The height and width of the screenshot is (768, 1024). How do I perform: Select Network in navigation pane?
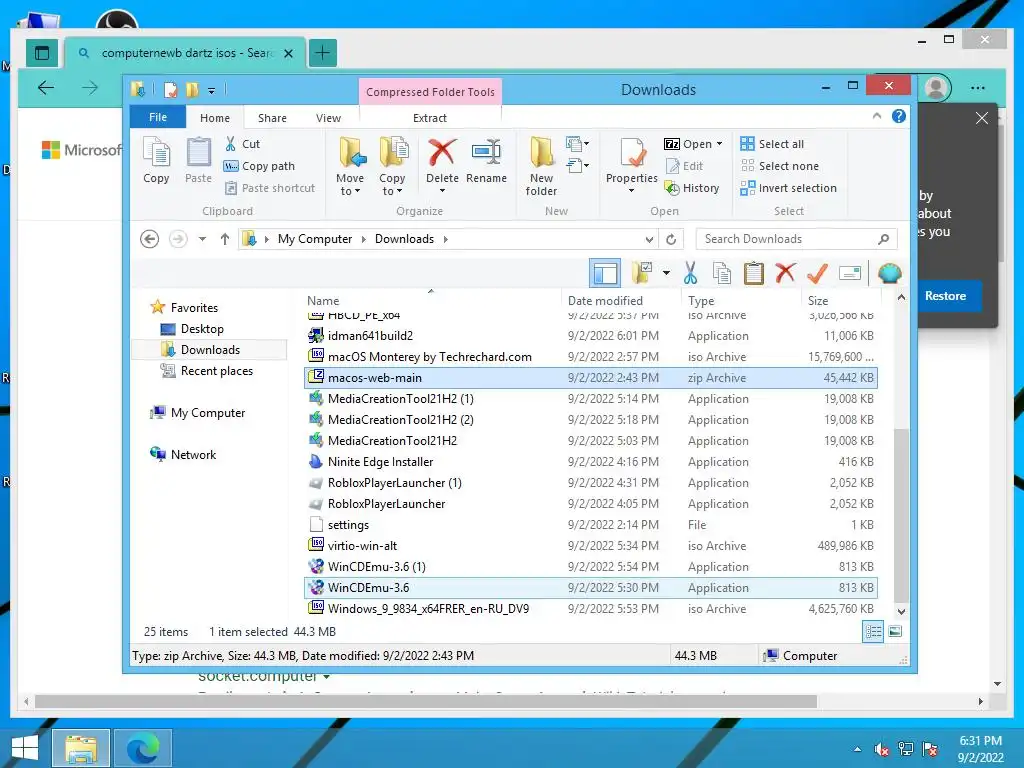pyautogui.click(x=193, y=455)
